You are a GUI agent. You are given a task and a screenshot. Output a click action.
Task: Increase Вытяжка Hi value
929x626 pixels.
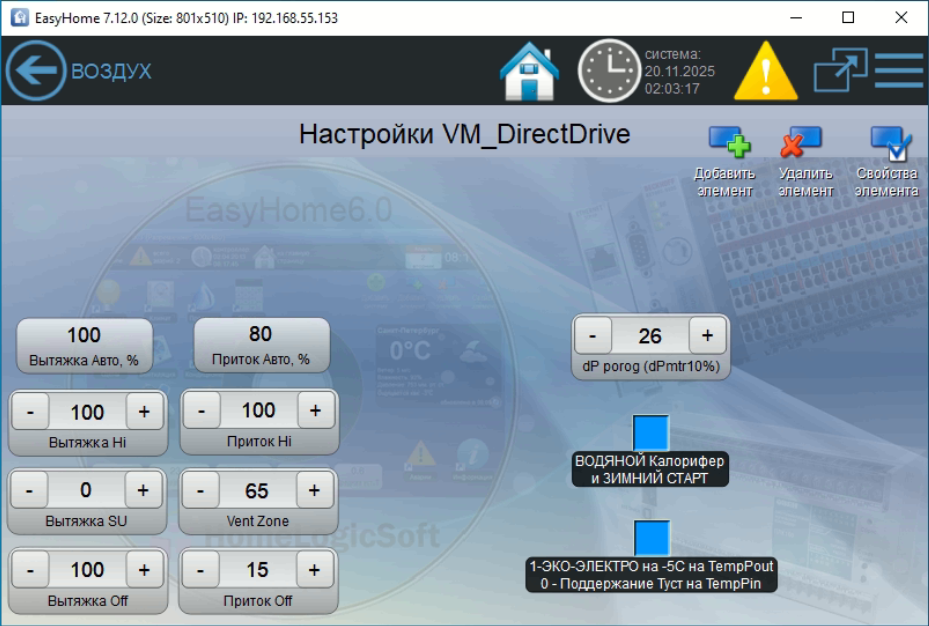[143, 411]
